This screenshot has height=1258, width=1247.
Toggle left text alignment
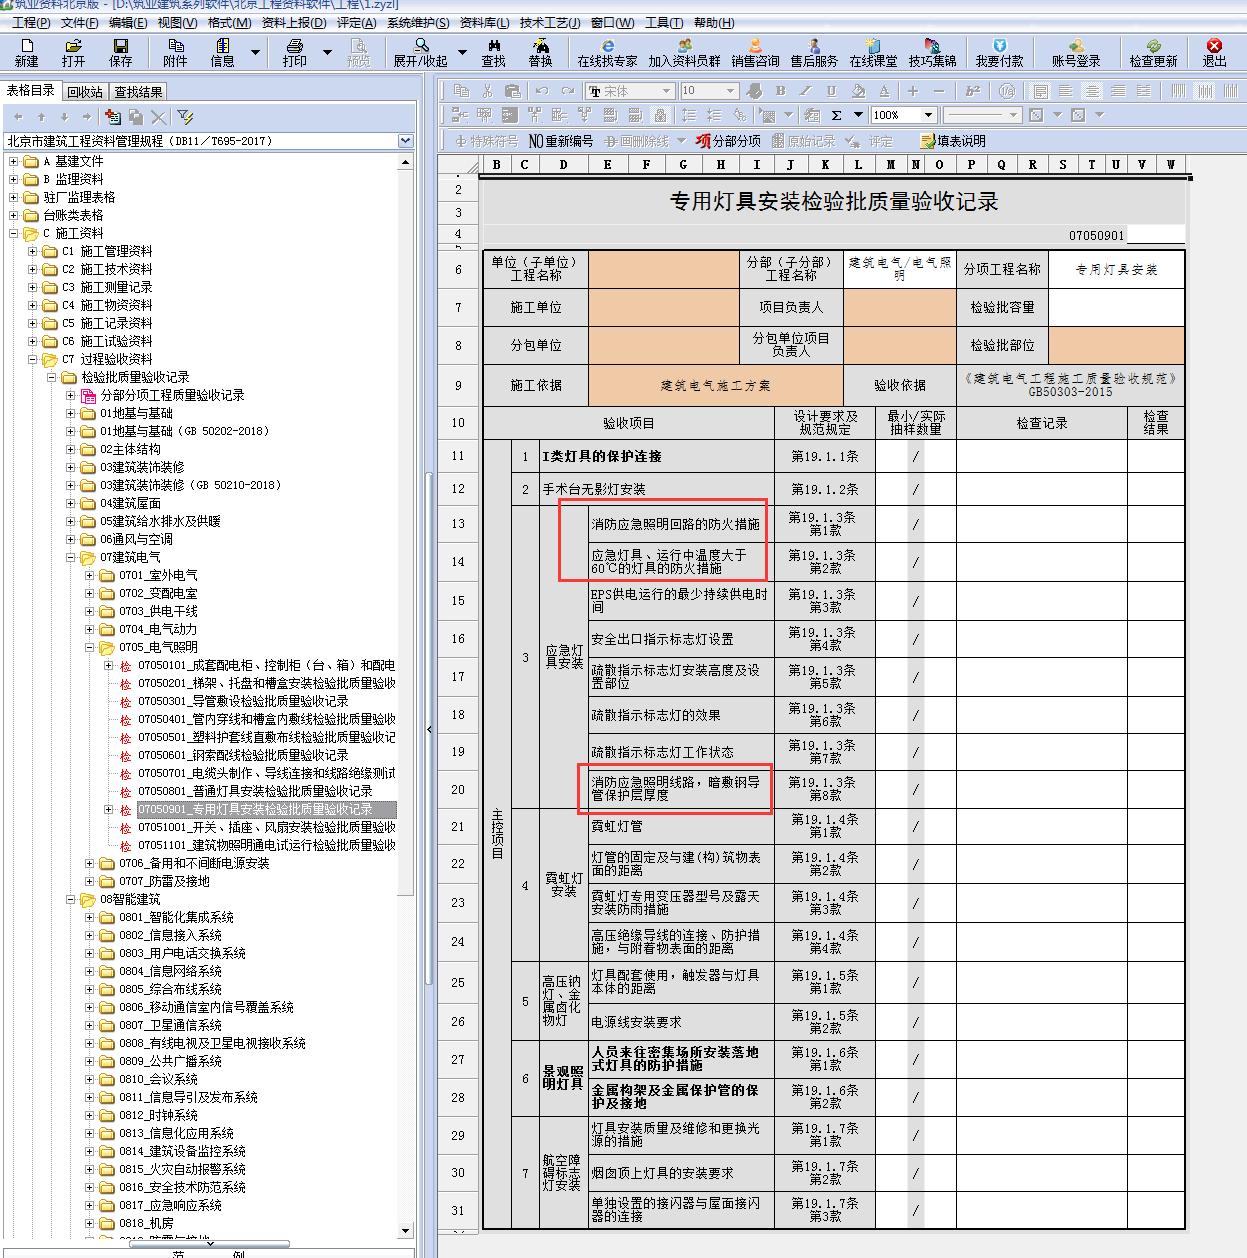coord(1066,91)
